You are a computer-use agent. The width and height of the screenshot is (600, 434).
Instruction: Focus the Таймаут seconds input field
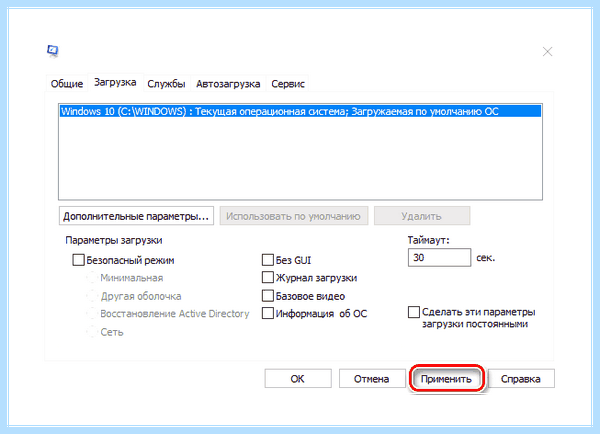[439, 258]
